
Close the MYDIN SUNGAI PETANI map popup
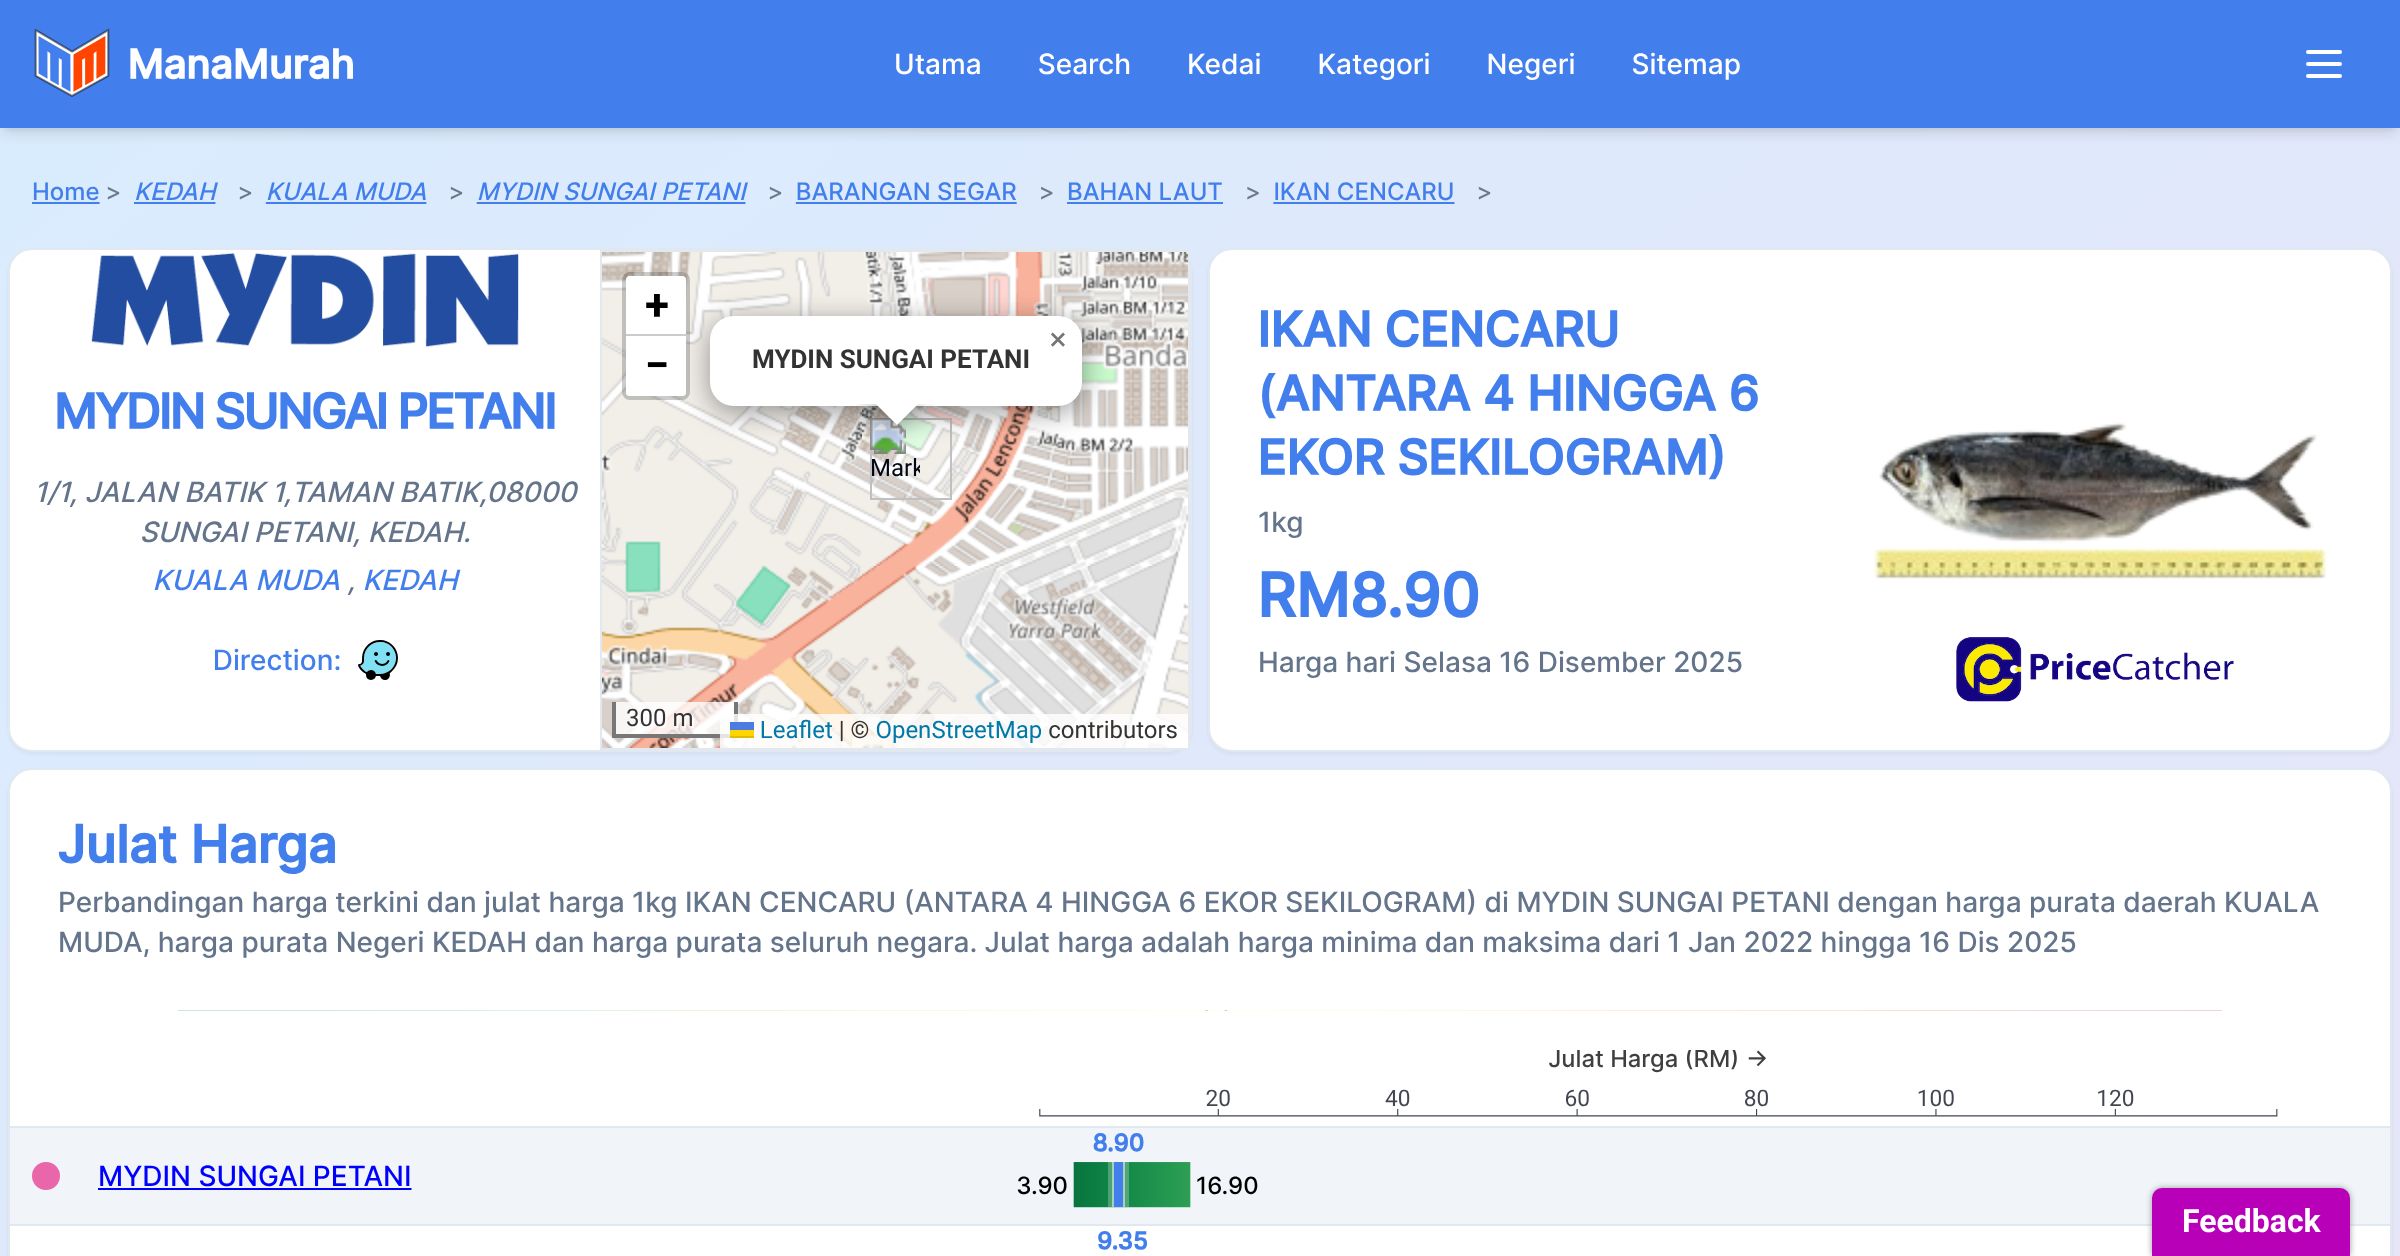click(x=1057, y=340)
